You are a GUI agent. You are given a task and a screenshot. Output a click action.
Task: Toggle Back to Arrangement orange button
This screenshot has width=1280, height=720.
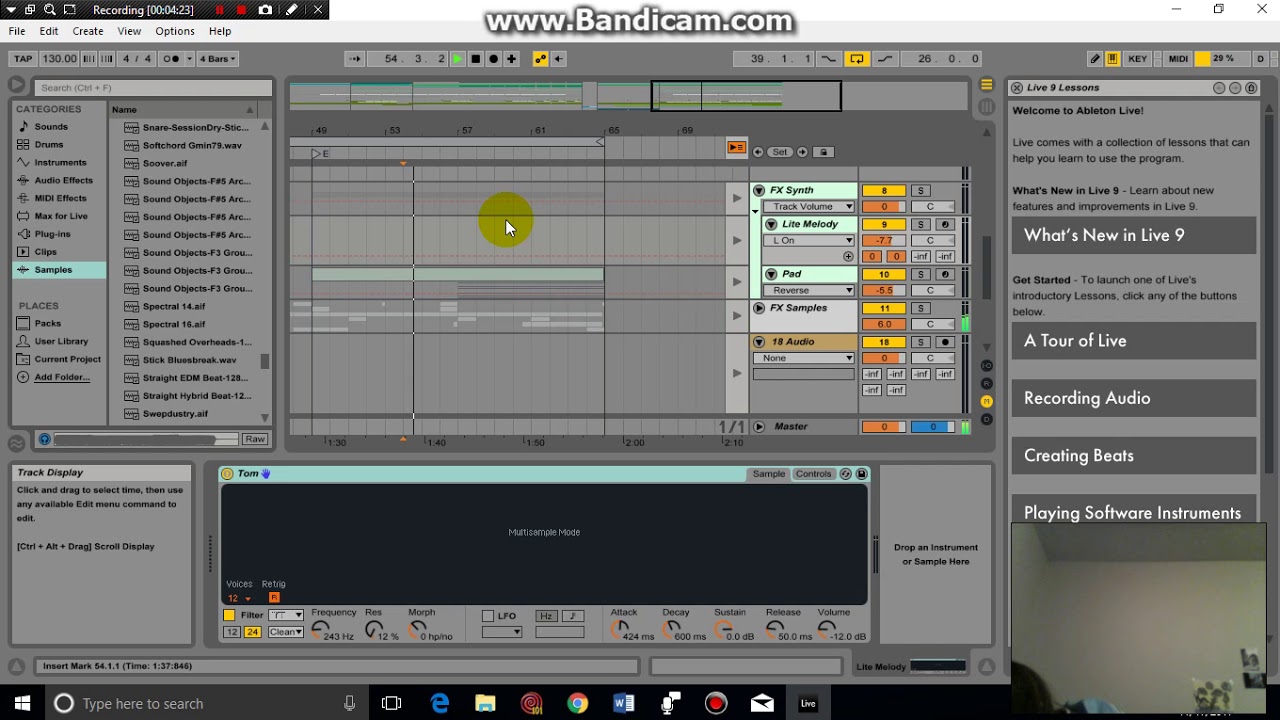737,148
